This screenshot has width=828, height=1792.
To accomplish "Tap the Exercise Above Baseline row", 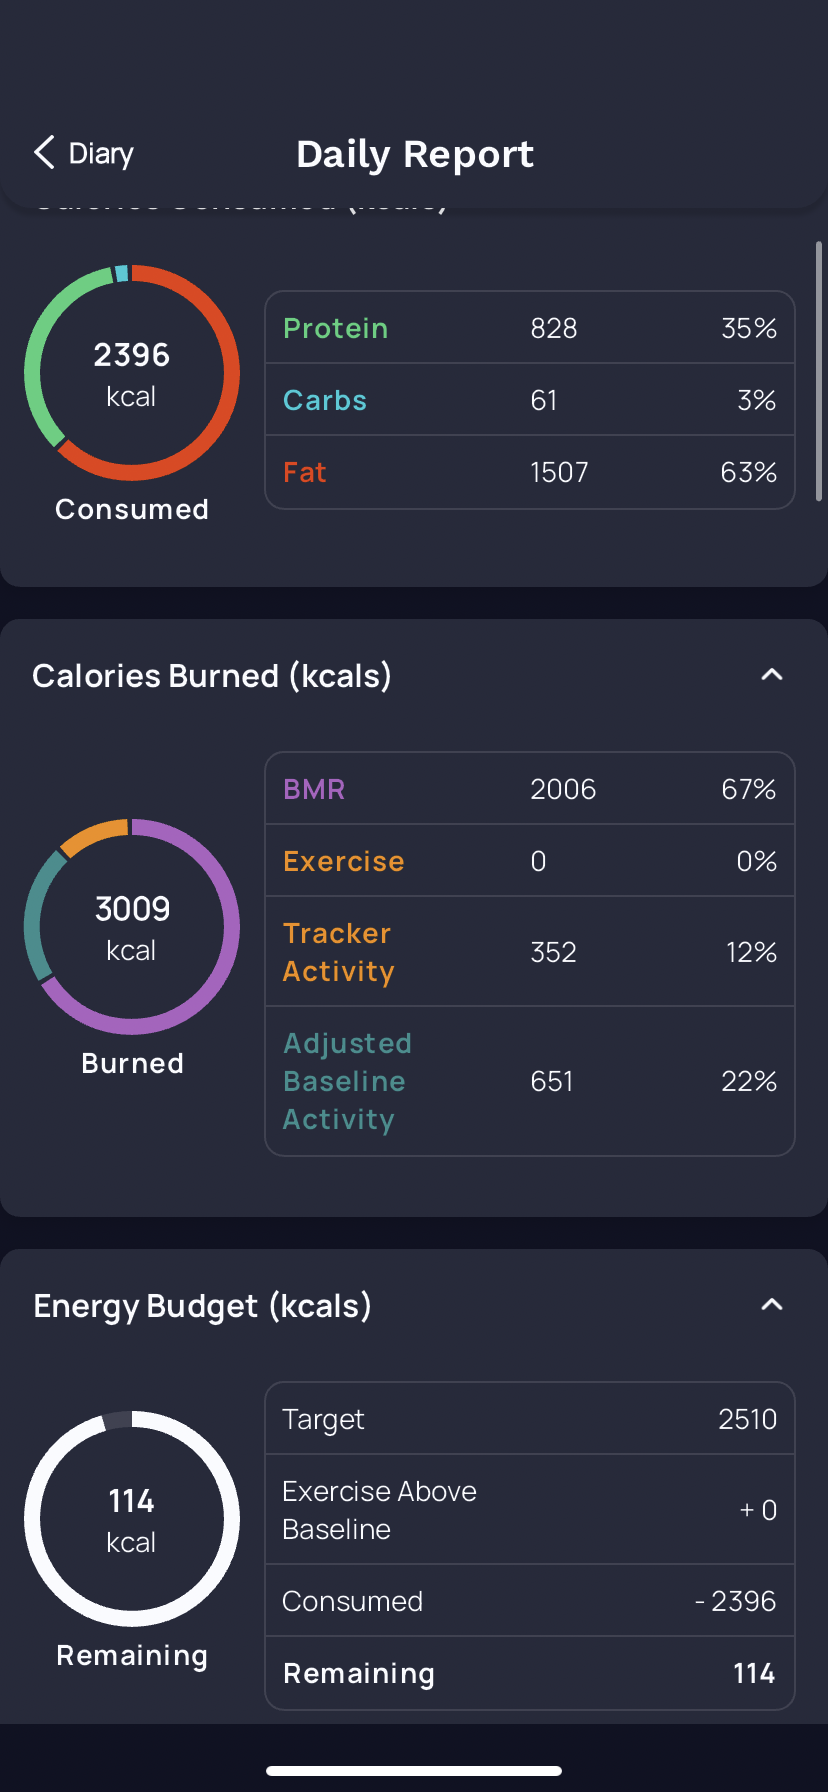I will (x=529, y=1510).
